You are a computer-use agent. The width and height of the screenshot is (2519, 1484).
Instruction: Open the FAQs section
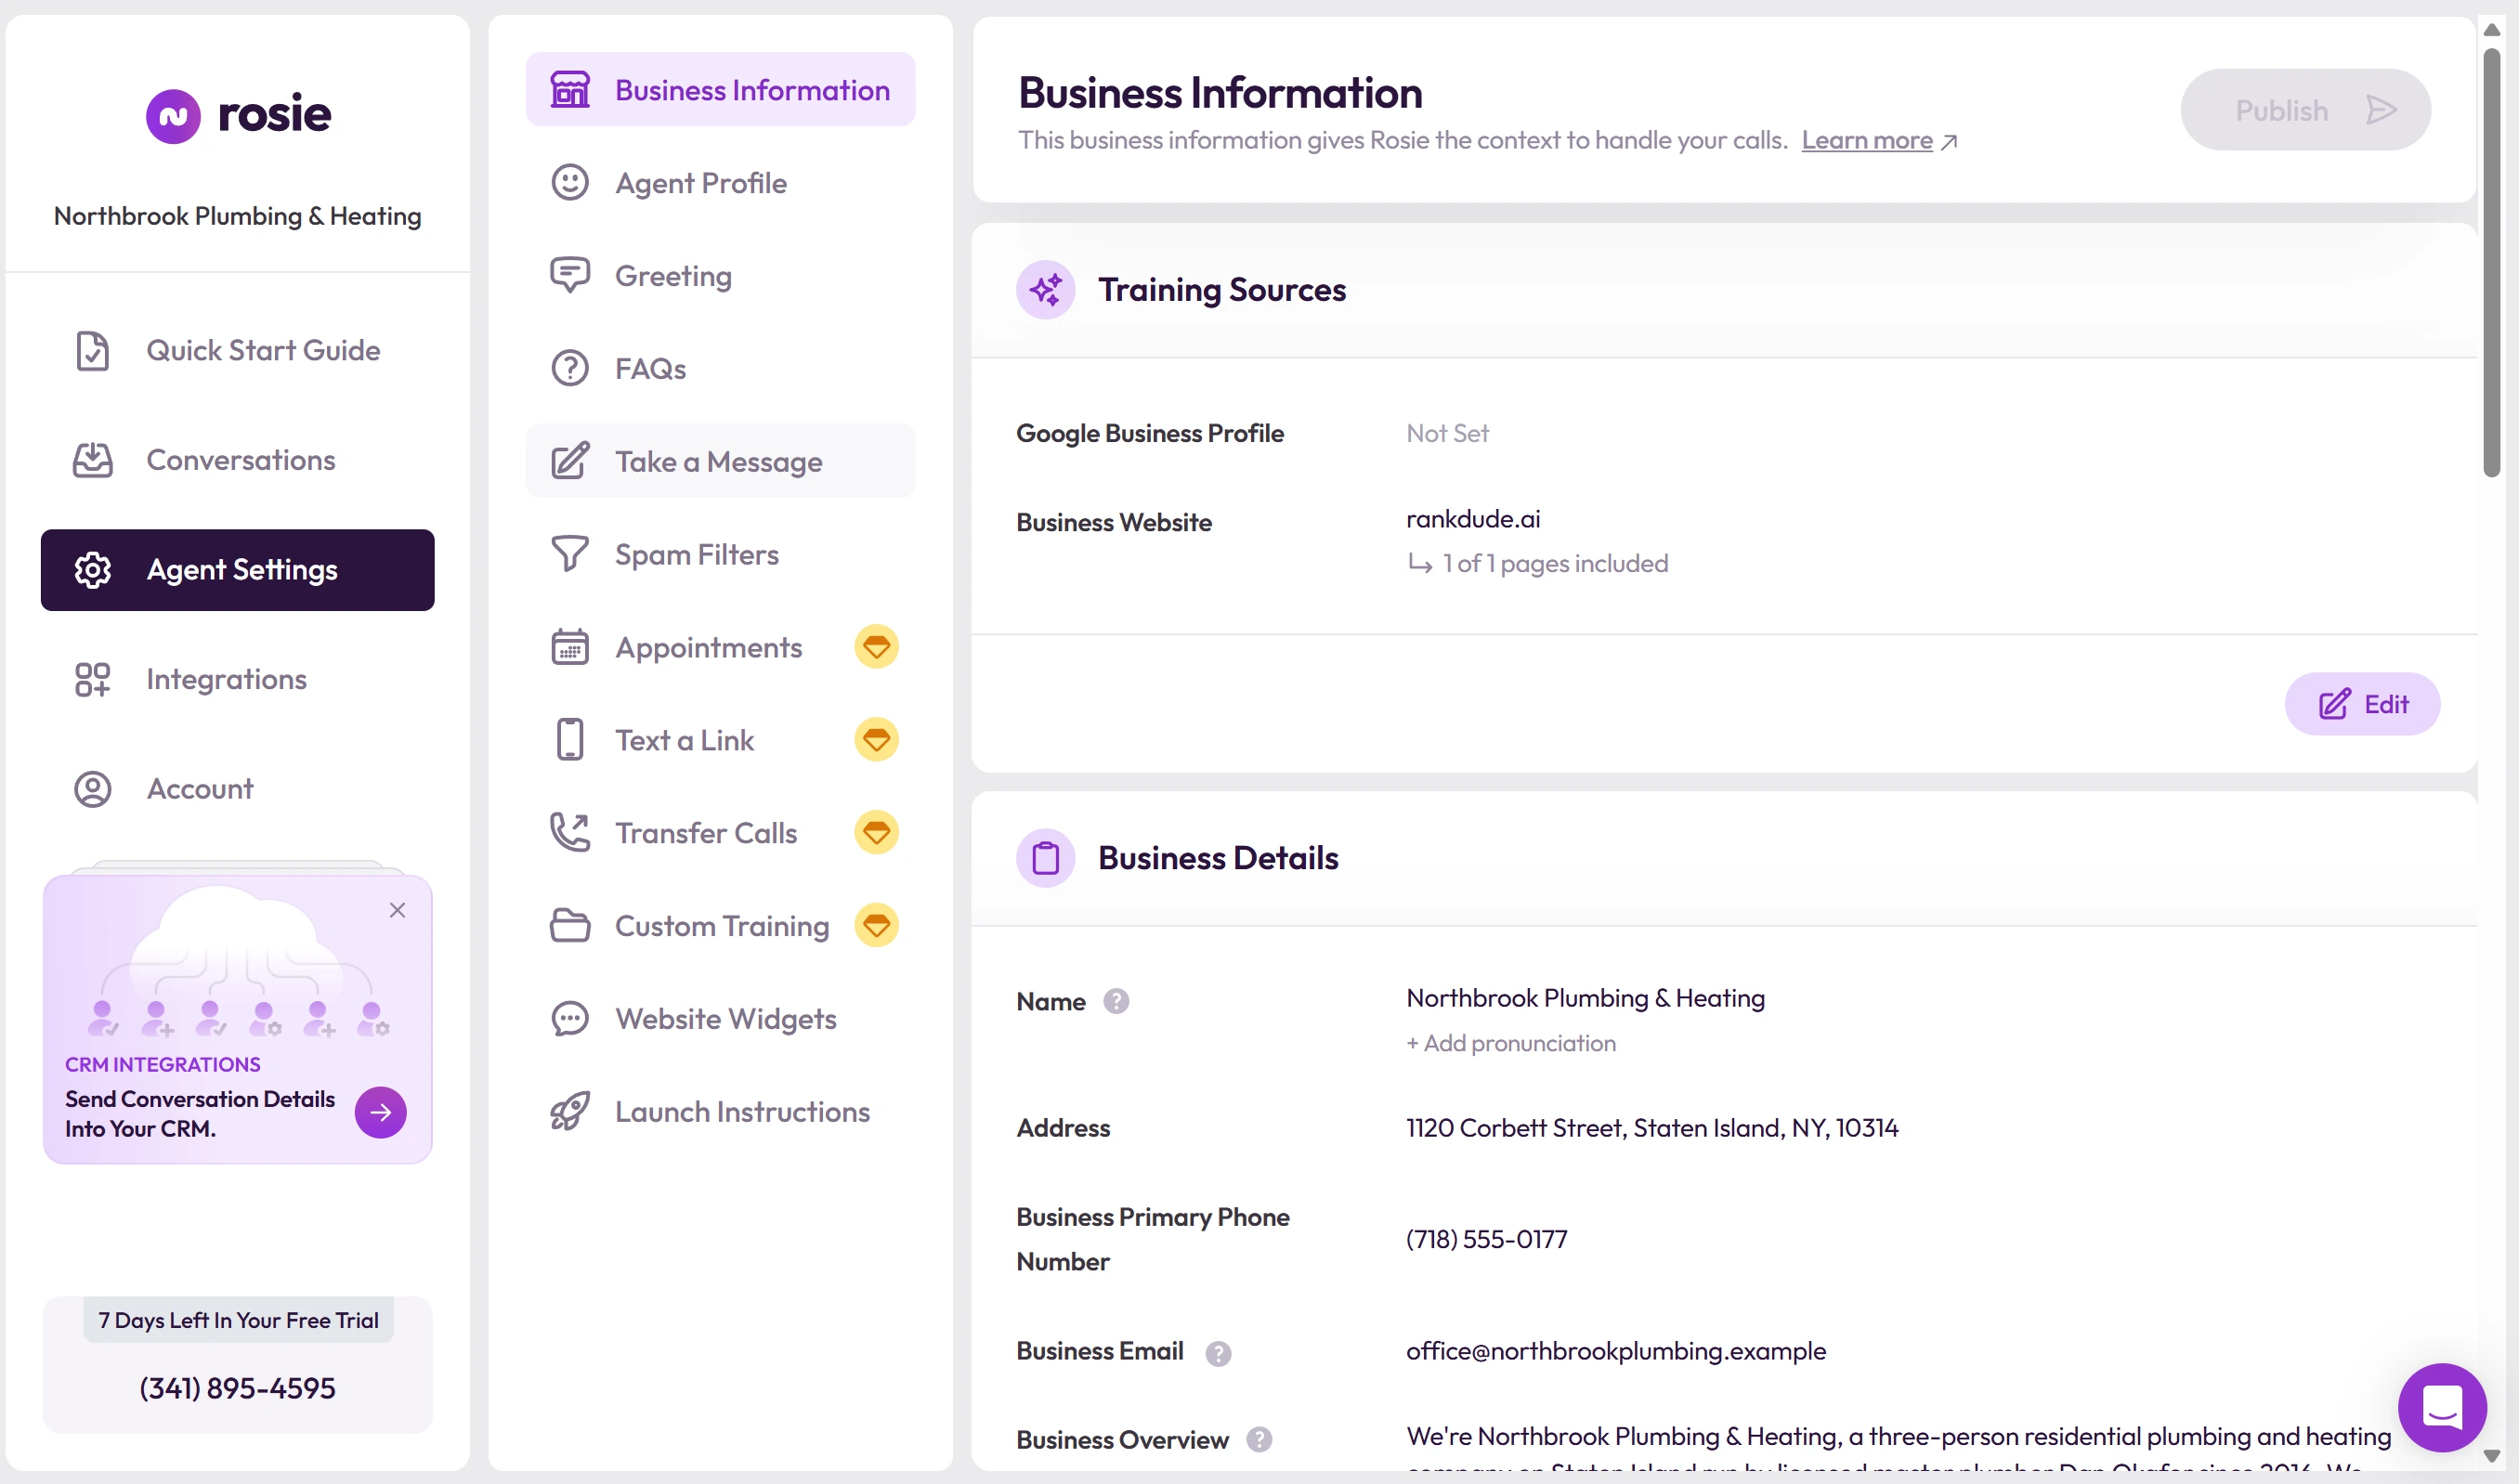720,369
